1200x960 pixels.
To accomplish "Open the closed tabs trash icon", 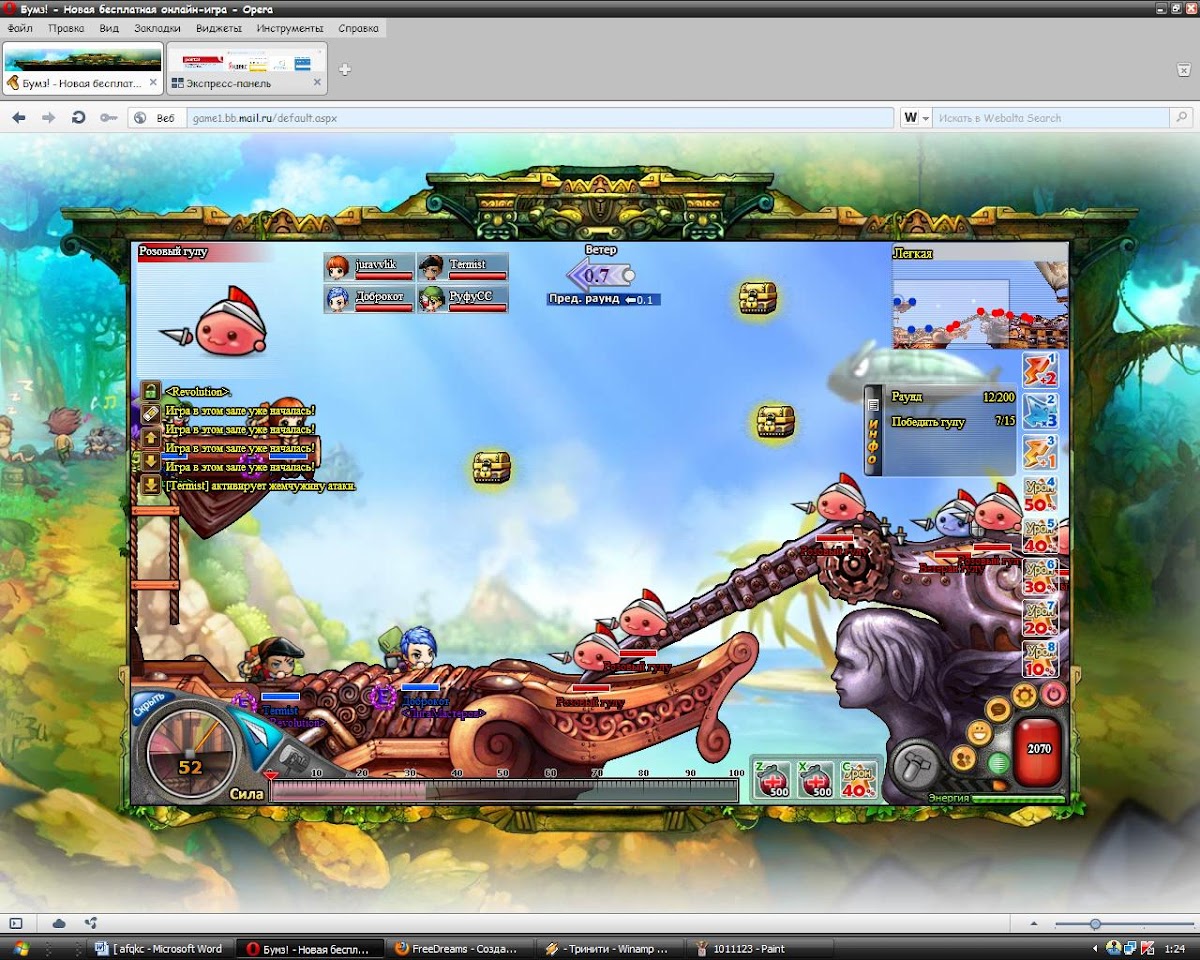I will [1183, 69].
